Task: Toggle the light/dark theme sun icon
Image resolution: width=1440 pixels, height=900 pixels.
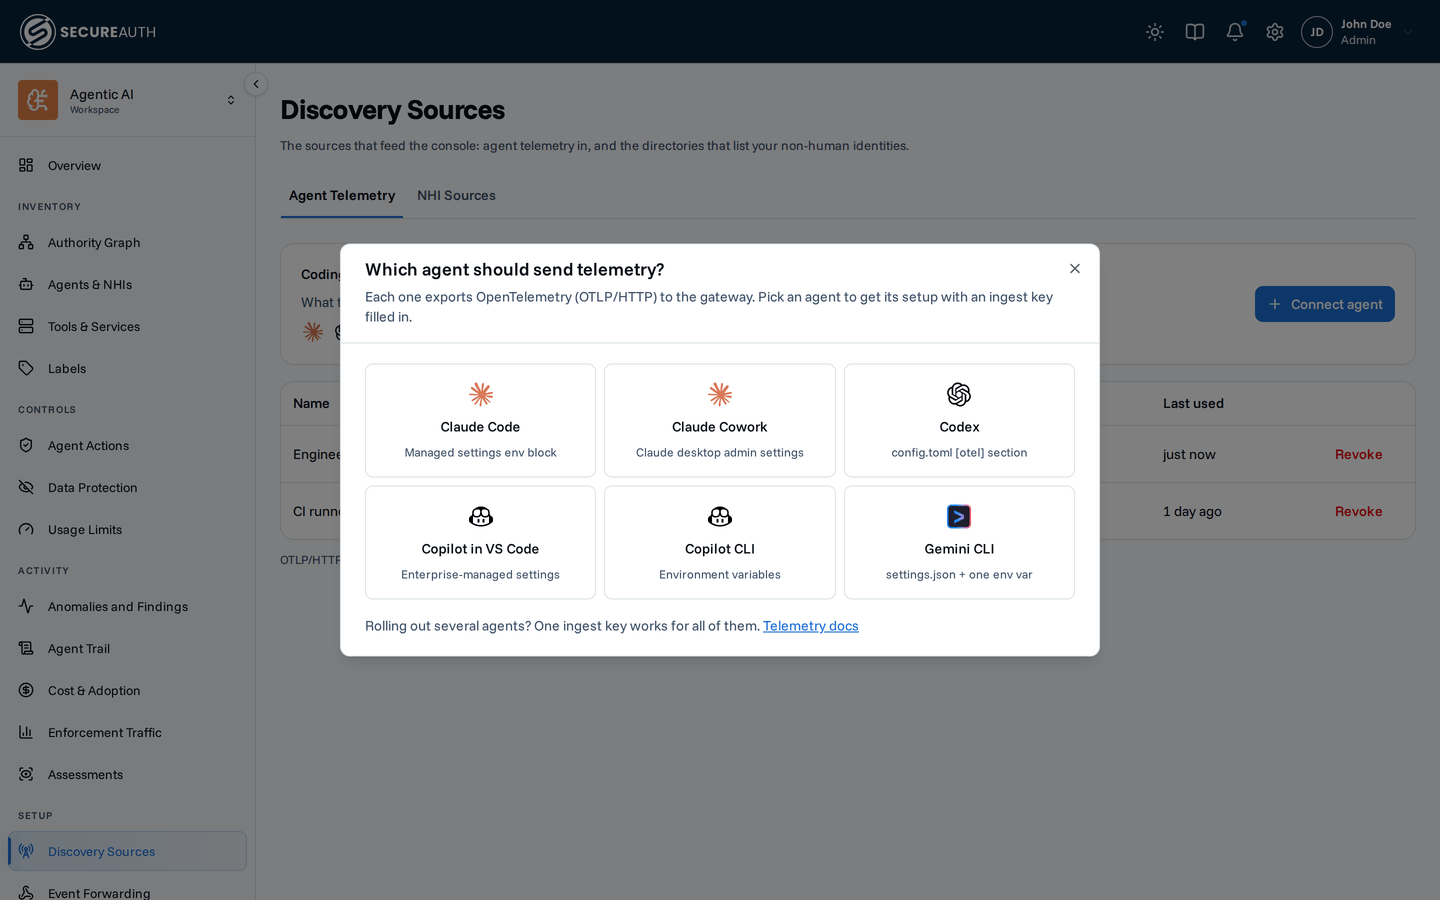Action: 1155,32
